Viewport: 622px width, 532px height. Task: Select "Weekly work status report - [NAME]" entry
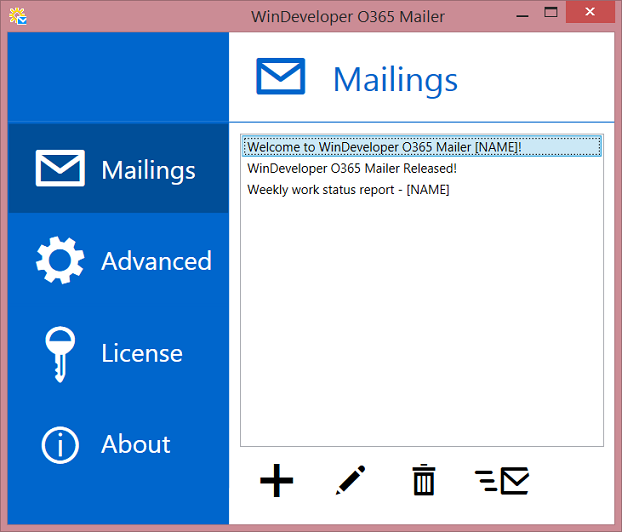[348, 189]
